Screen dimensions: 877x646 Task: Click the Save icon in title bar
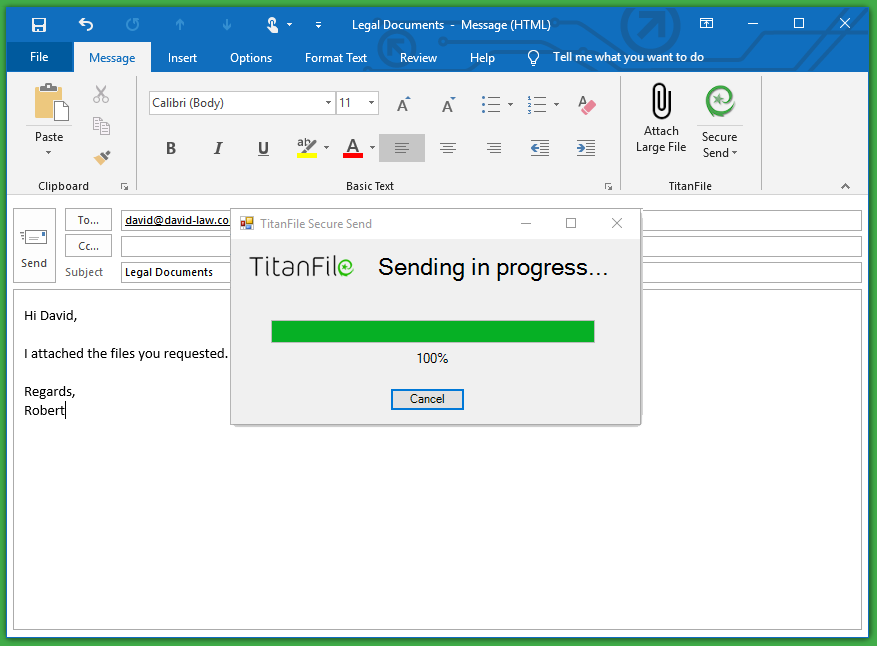(39, 25)
